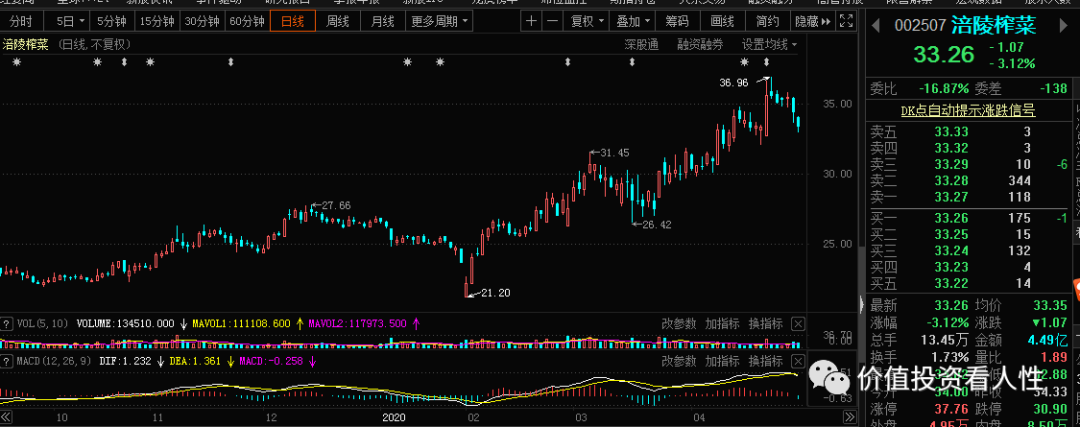Click the 27.66 price label on chart
The image size is (1080, 427).
point(336,205)
